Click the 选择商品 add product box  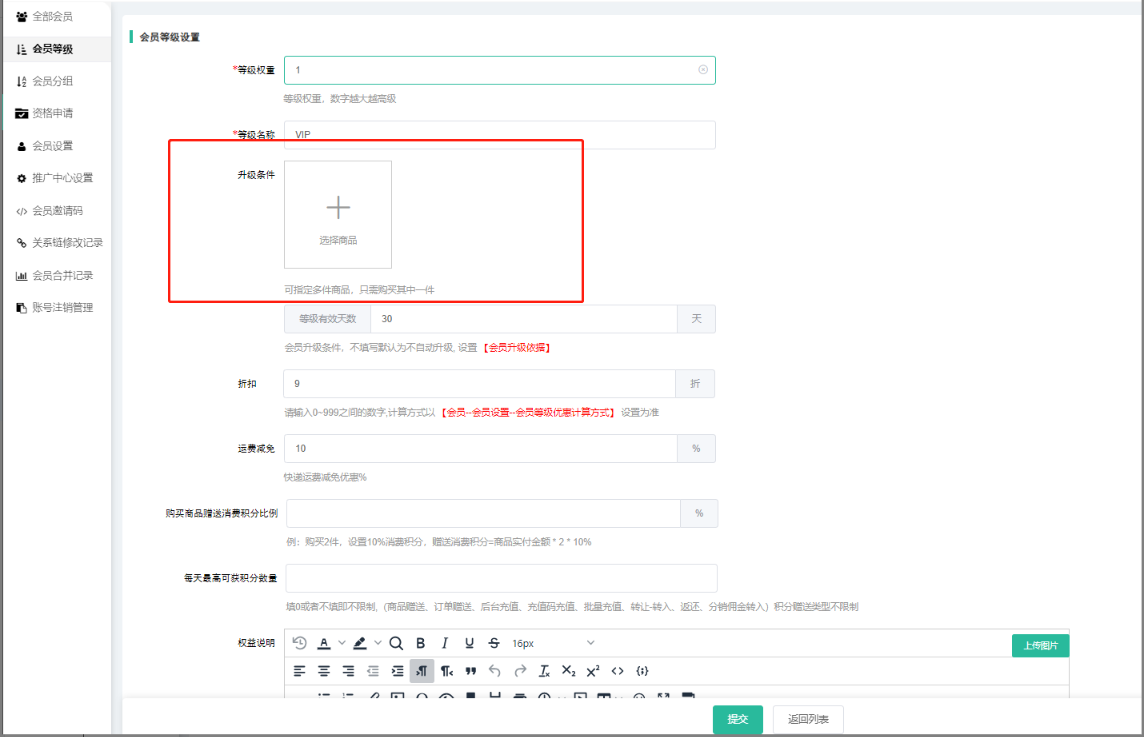338,214
